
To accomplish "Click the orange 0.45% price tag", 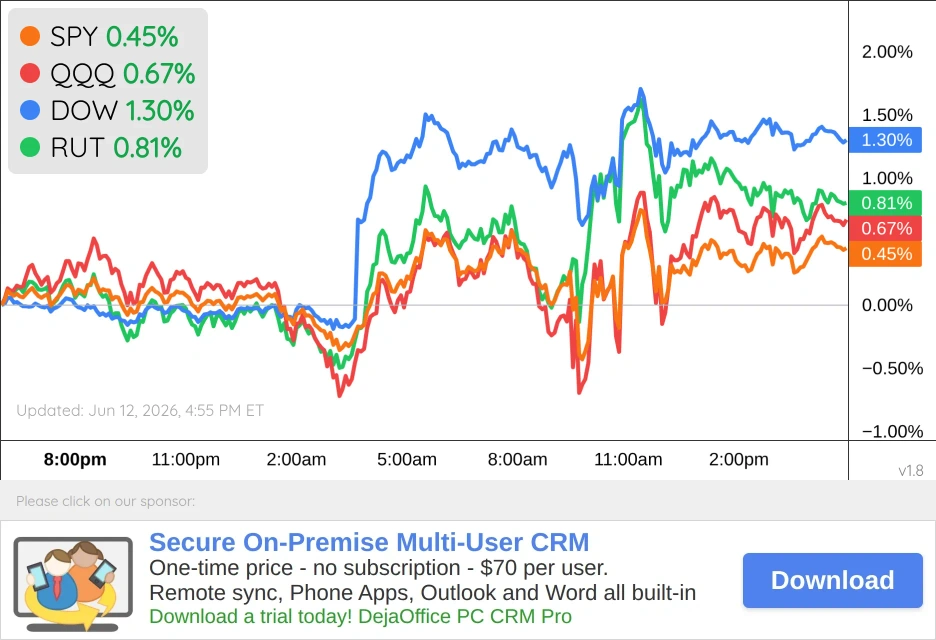I will pyautogui.click(x=885, y=254).
